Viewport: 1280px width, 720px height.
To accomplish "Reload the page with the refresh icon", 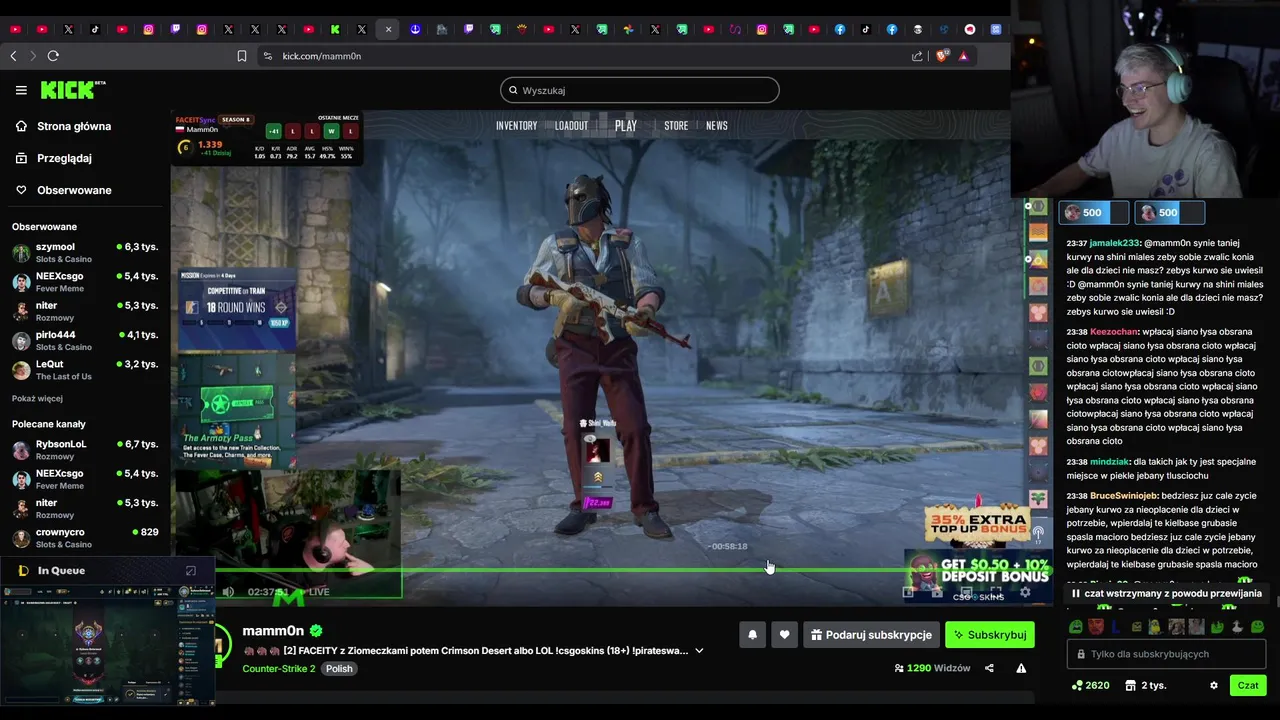I will pyautogui.click(x=53, y=56).
